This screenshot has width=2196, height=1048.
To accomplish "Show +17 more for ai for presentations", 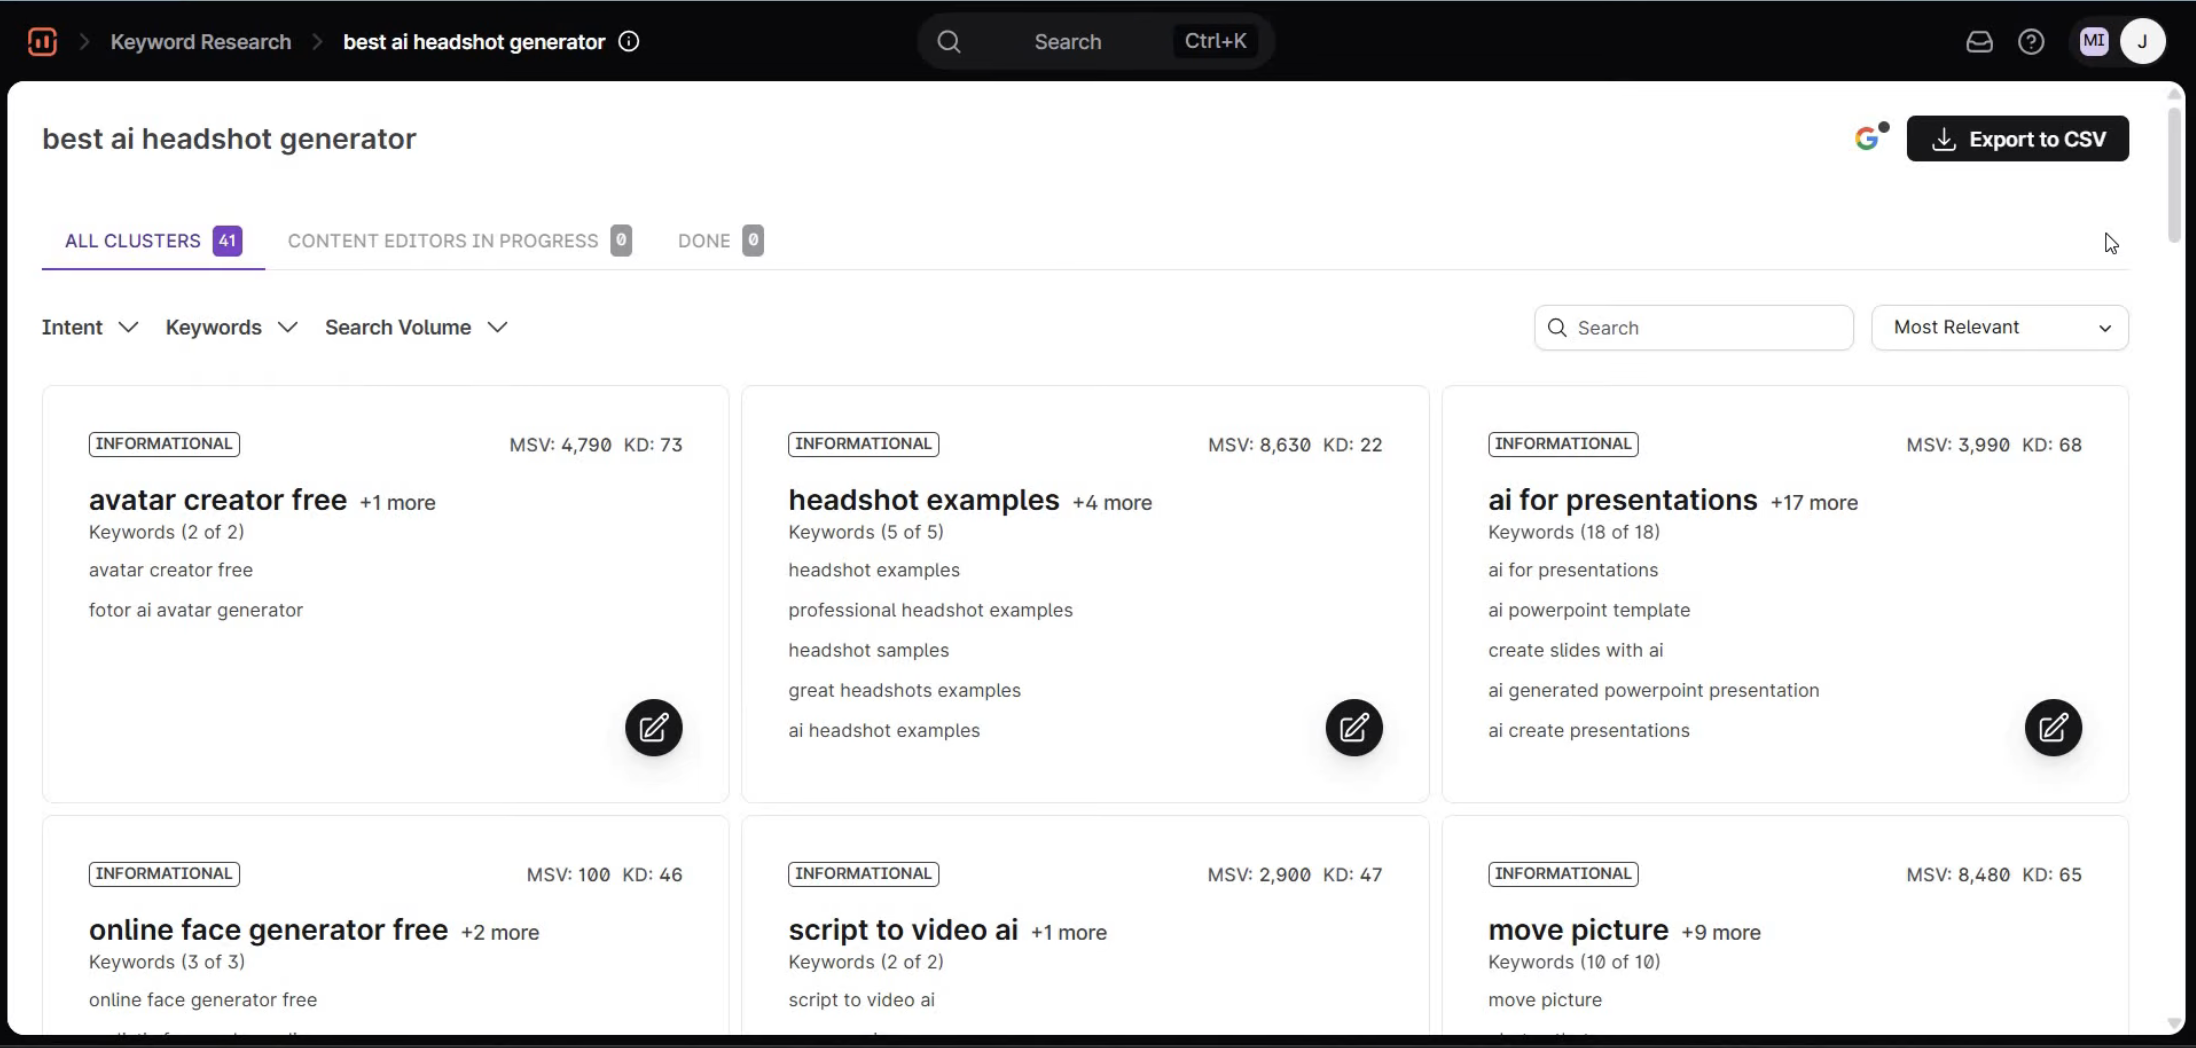I will [1814, 502].
